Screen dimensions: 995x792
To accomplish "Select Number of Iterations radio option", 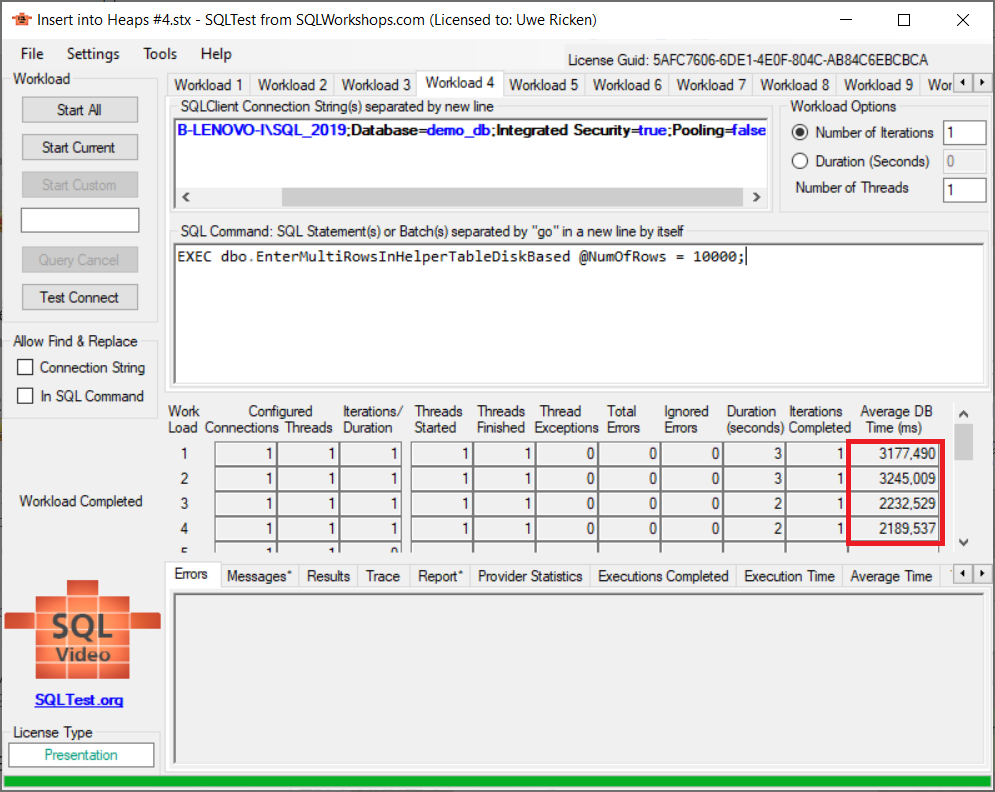I will pos(800,133).
